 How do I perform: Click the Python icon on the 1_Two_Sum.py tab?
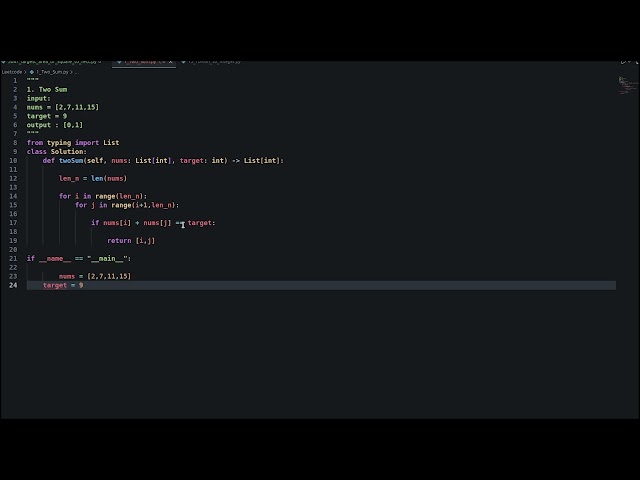pyautogui.click(x=119, y=62)
